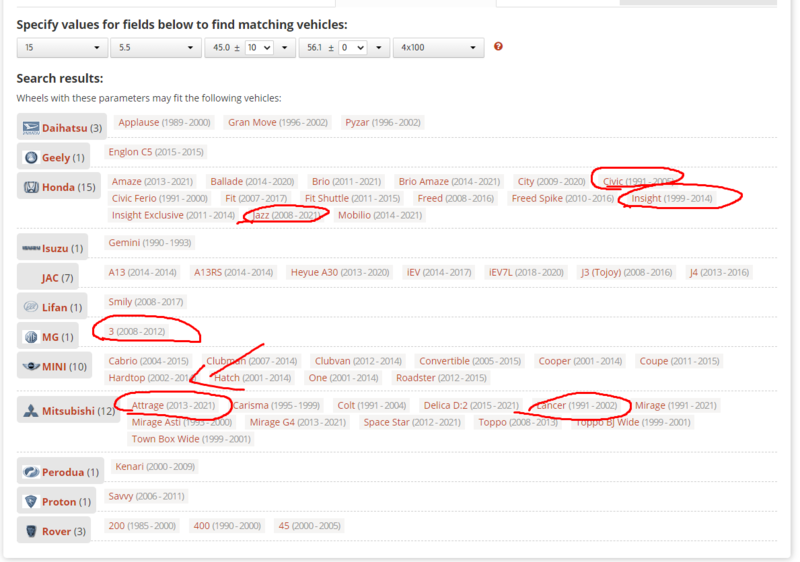Screen dimensions: 800x562
Task: Open the rim width 5.5 dropdown
Action: click(x=156, y=47)
